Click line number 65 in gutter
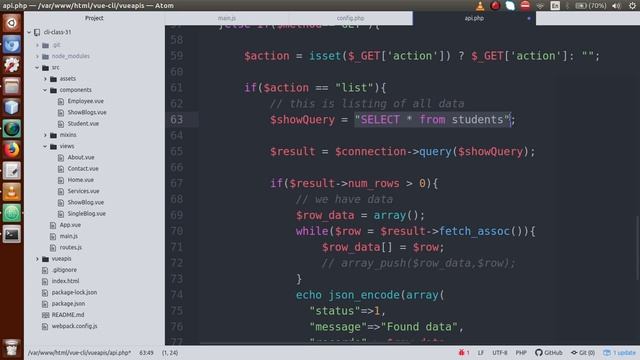This screenshot has width=640, height=360. click(177, 151)
